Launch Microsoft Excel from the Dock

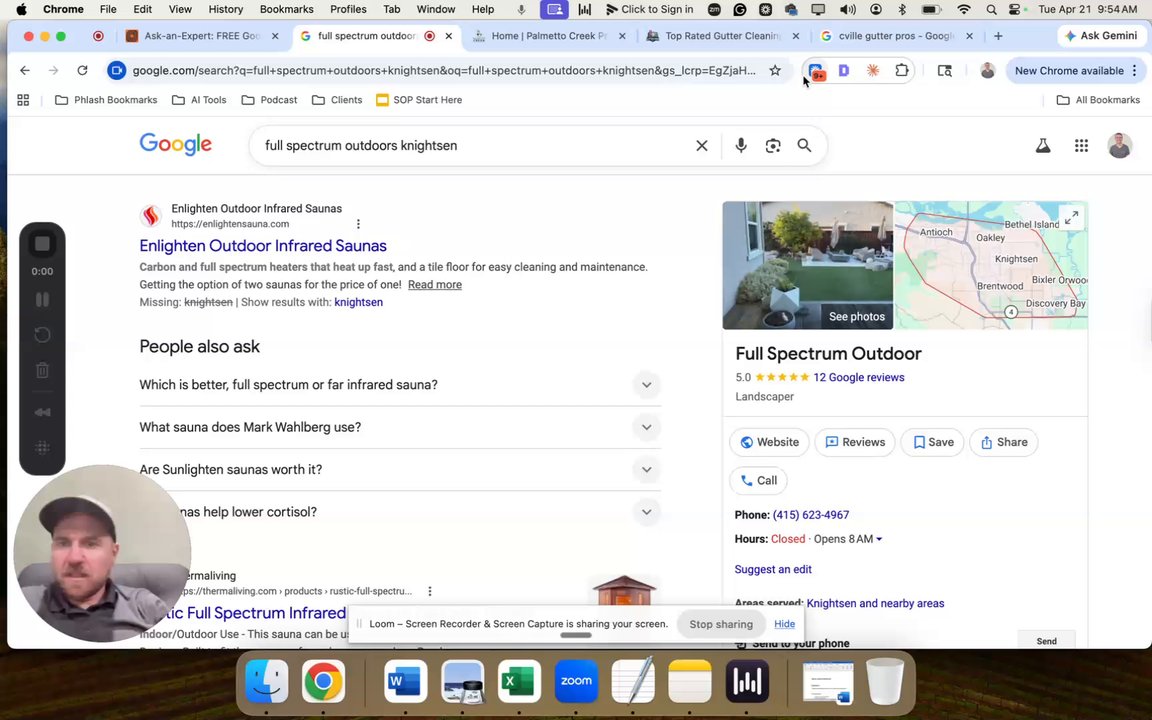click(x=519, y=681)
